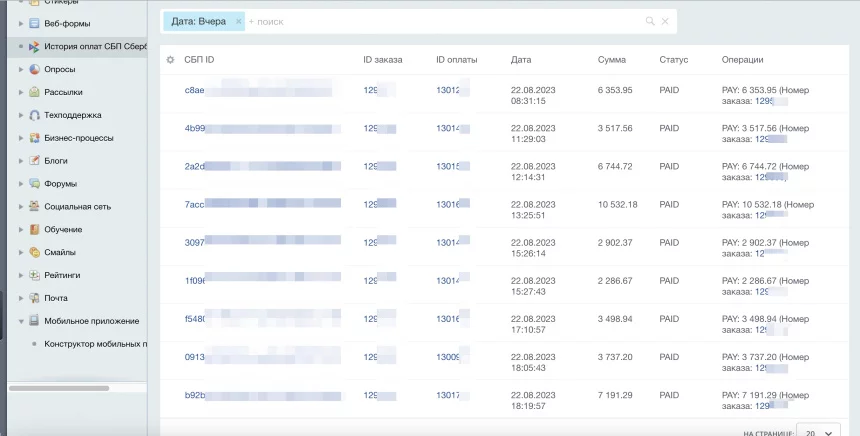
Task: Expand the Блоги tree section
Action: tap(21, 161)
